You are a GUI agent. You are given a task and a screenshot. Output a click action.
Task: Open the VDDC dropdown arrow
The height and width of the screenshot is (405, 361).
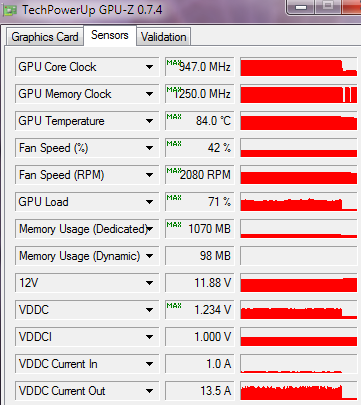[x=149, y=310]
